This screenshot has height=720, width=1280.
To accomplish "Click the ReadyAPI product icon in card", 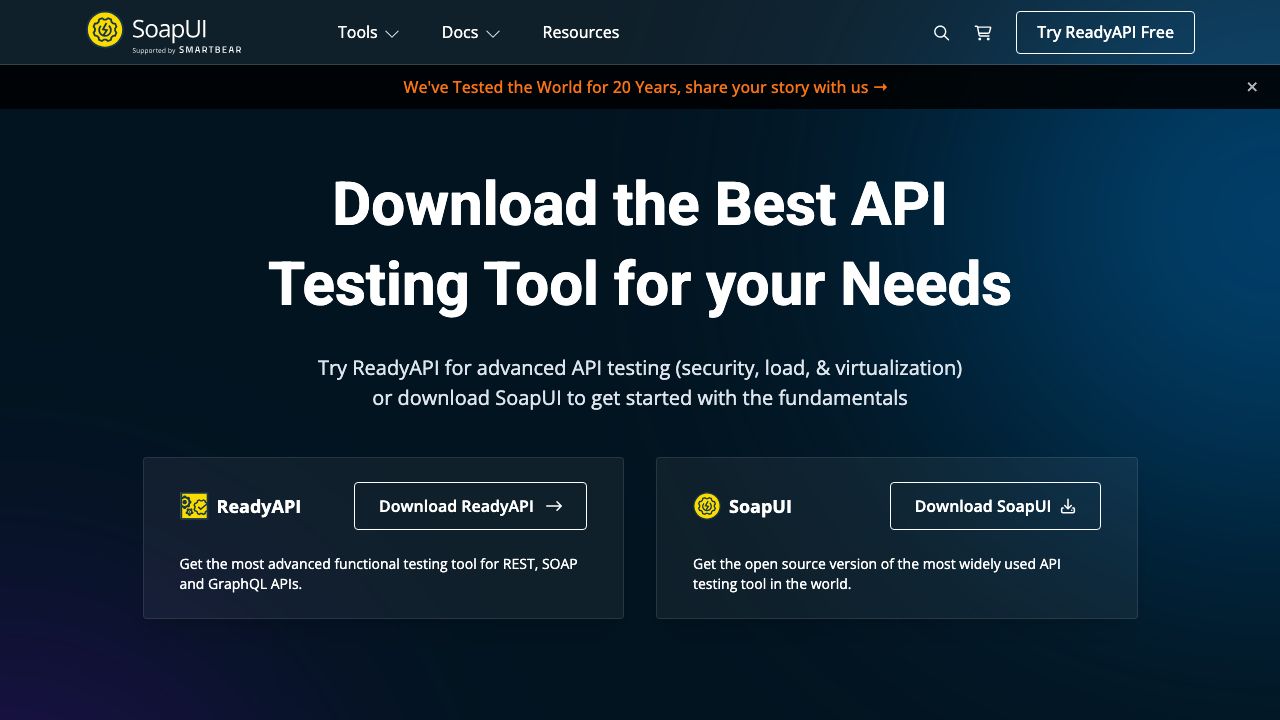I will (194, 506).
